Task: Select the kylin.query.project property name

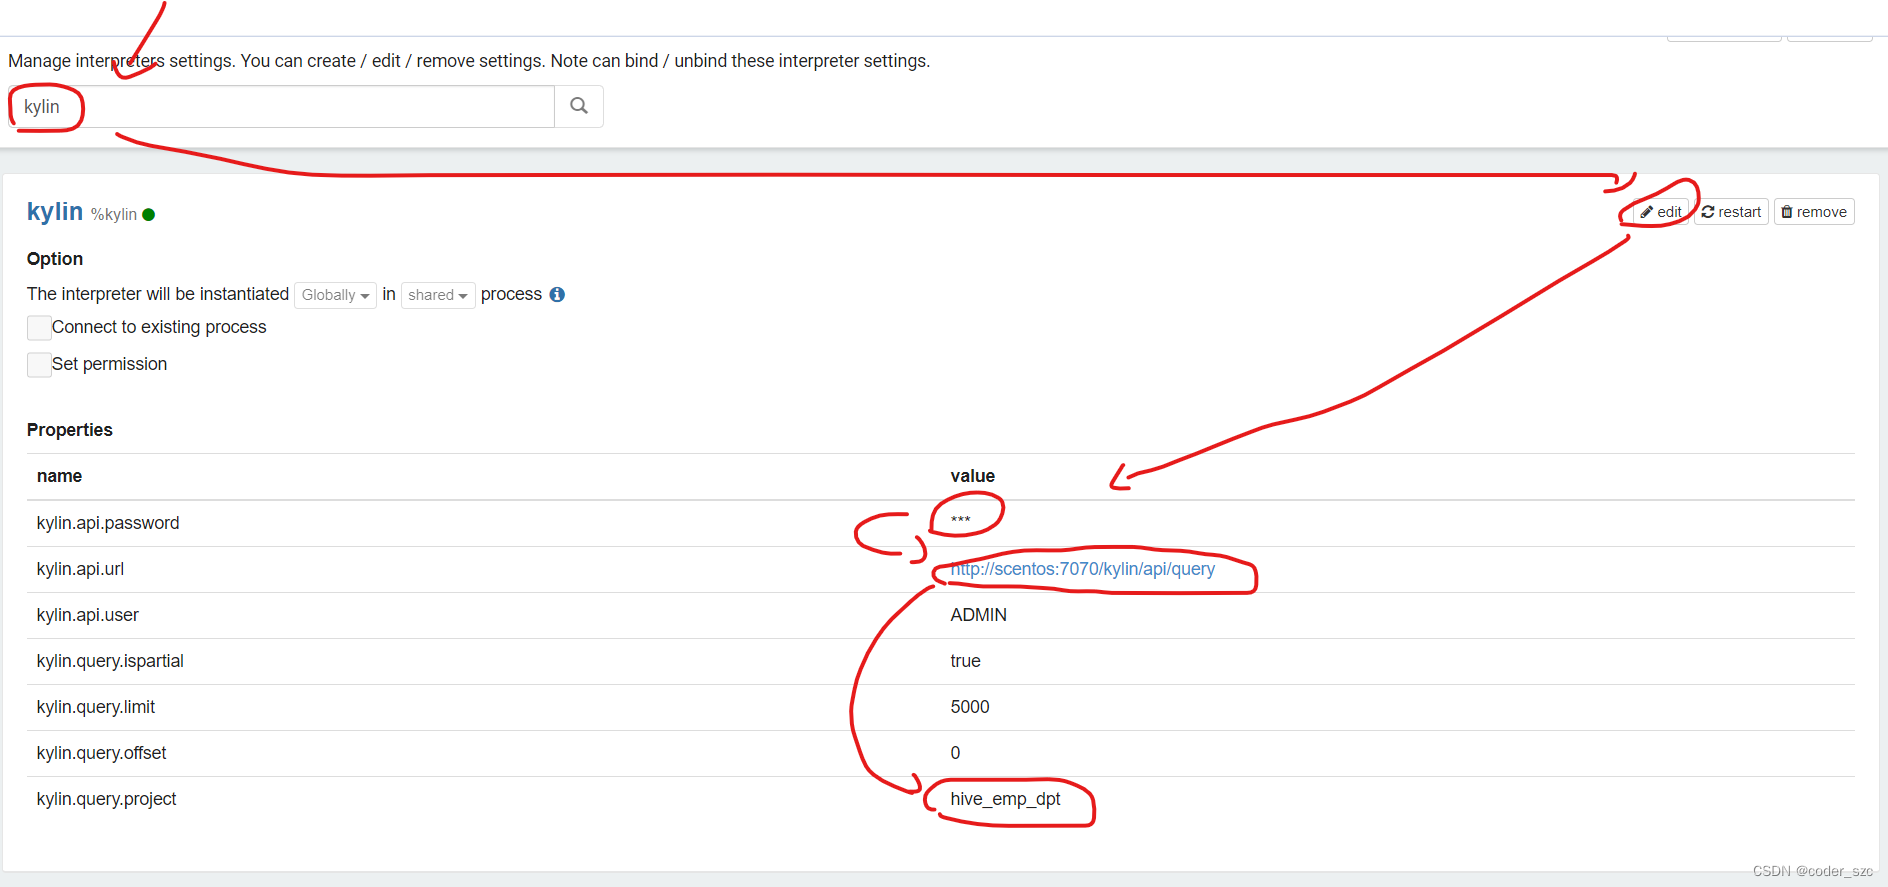Action: click(107, 799)
